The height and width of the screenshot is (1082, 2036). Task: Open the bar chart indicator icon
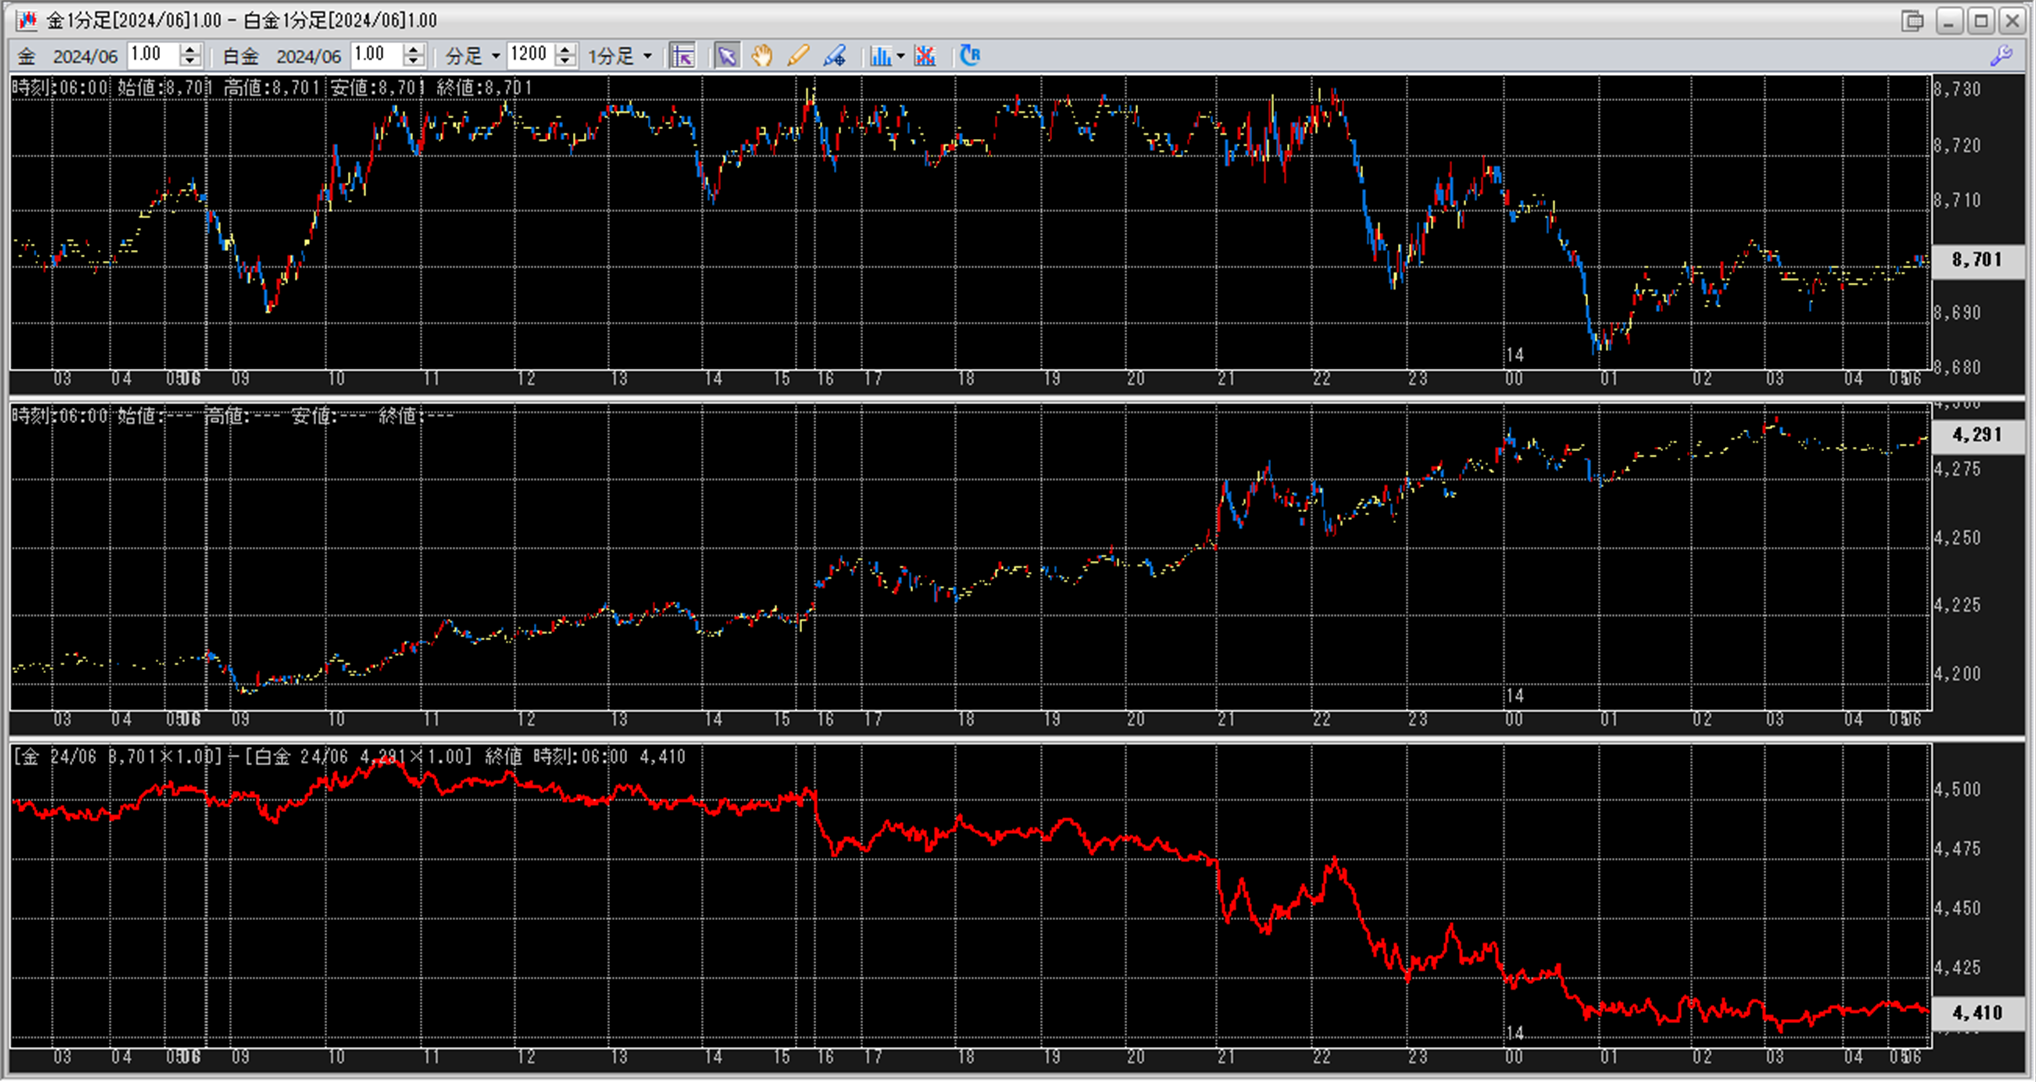(879, 56)
